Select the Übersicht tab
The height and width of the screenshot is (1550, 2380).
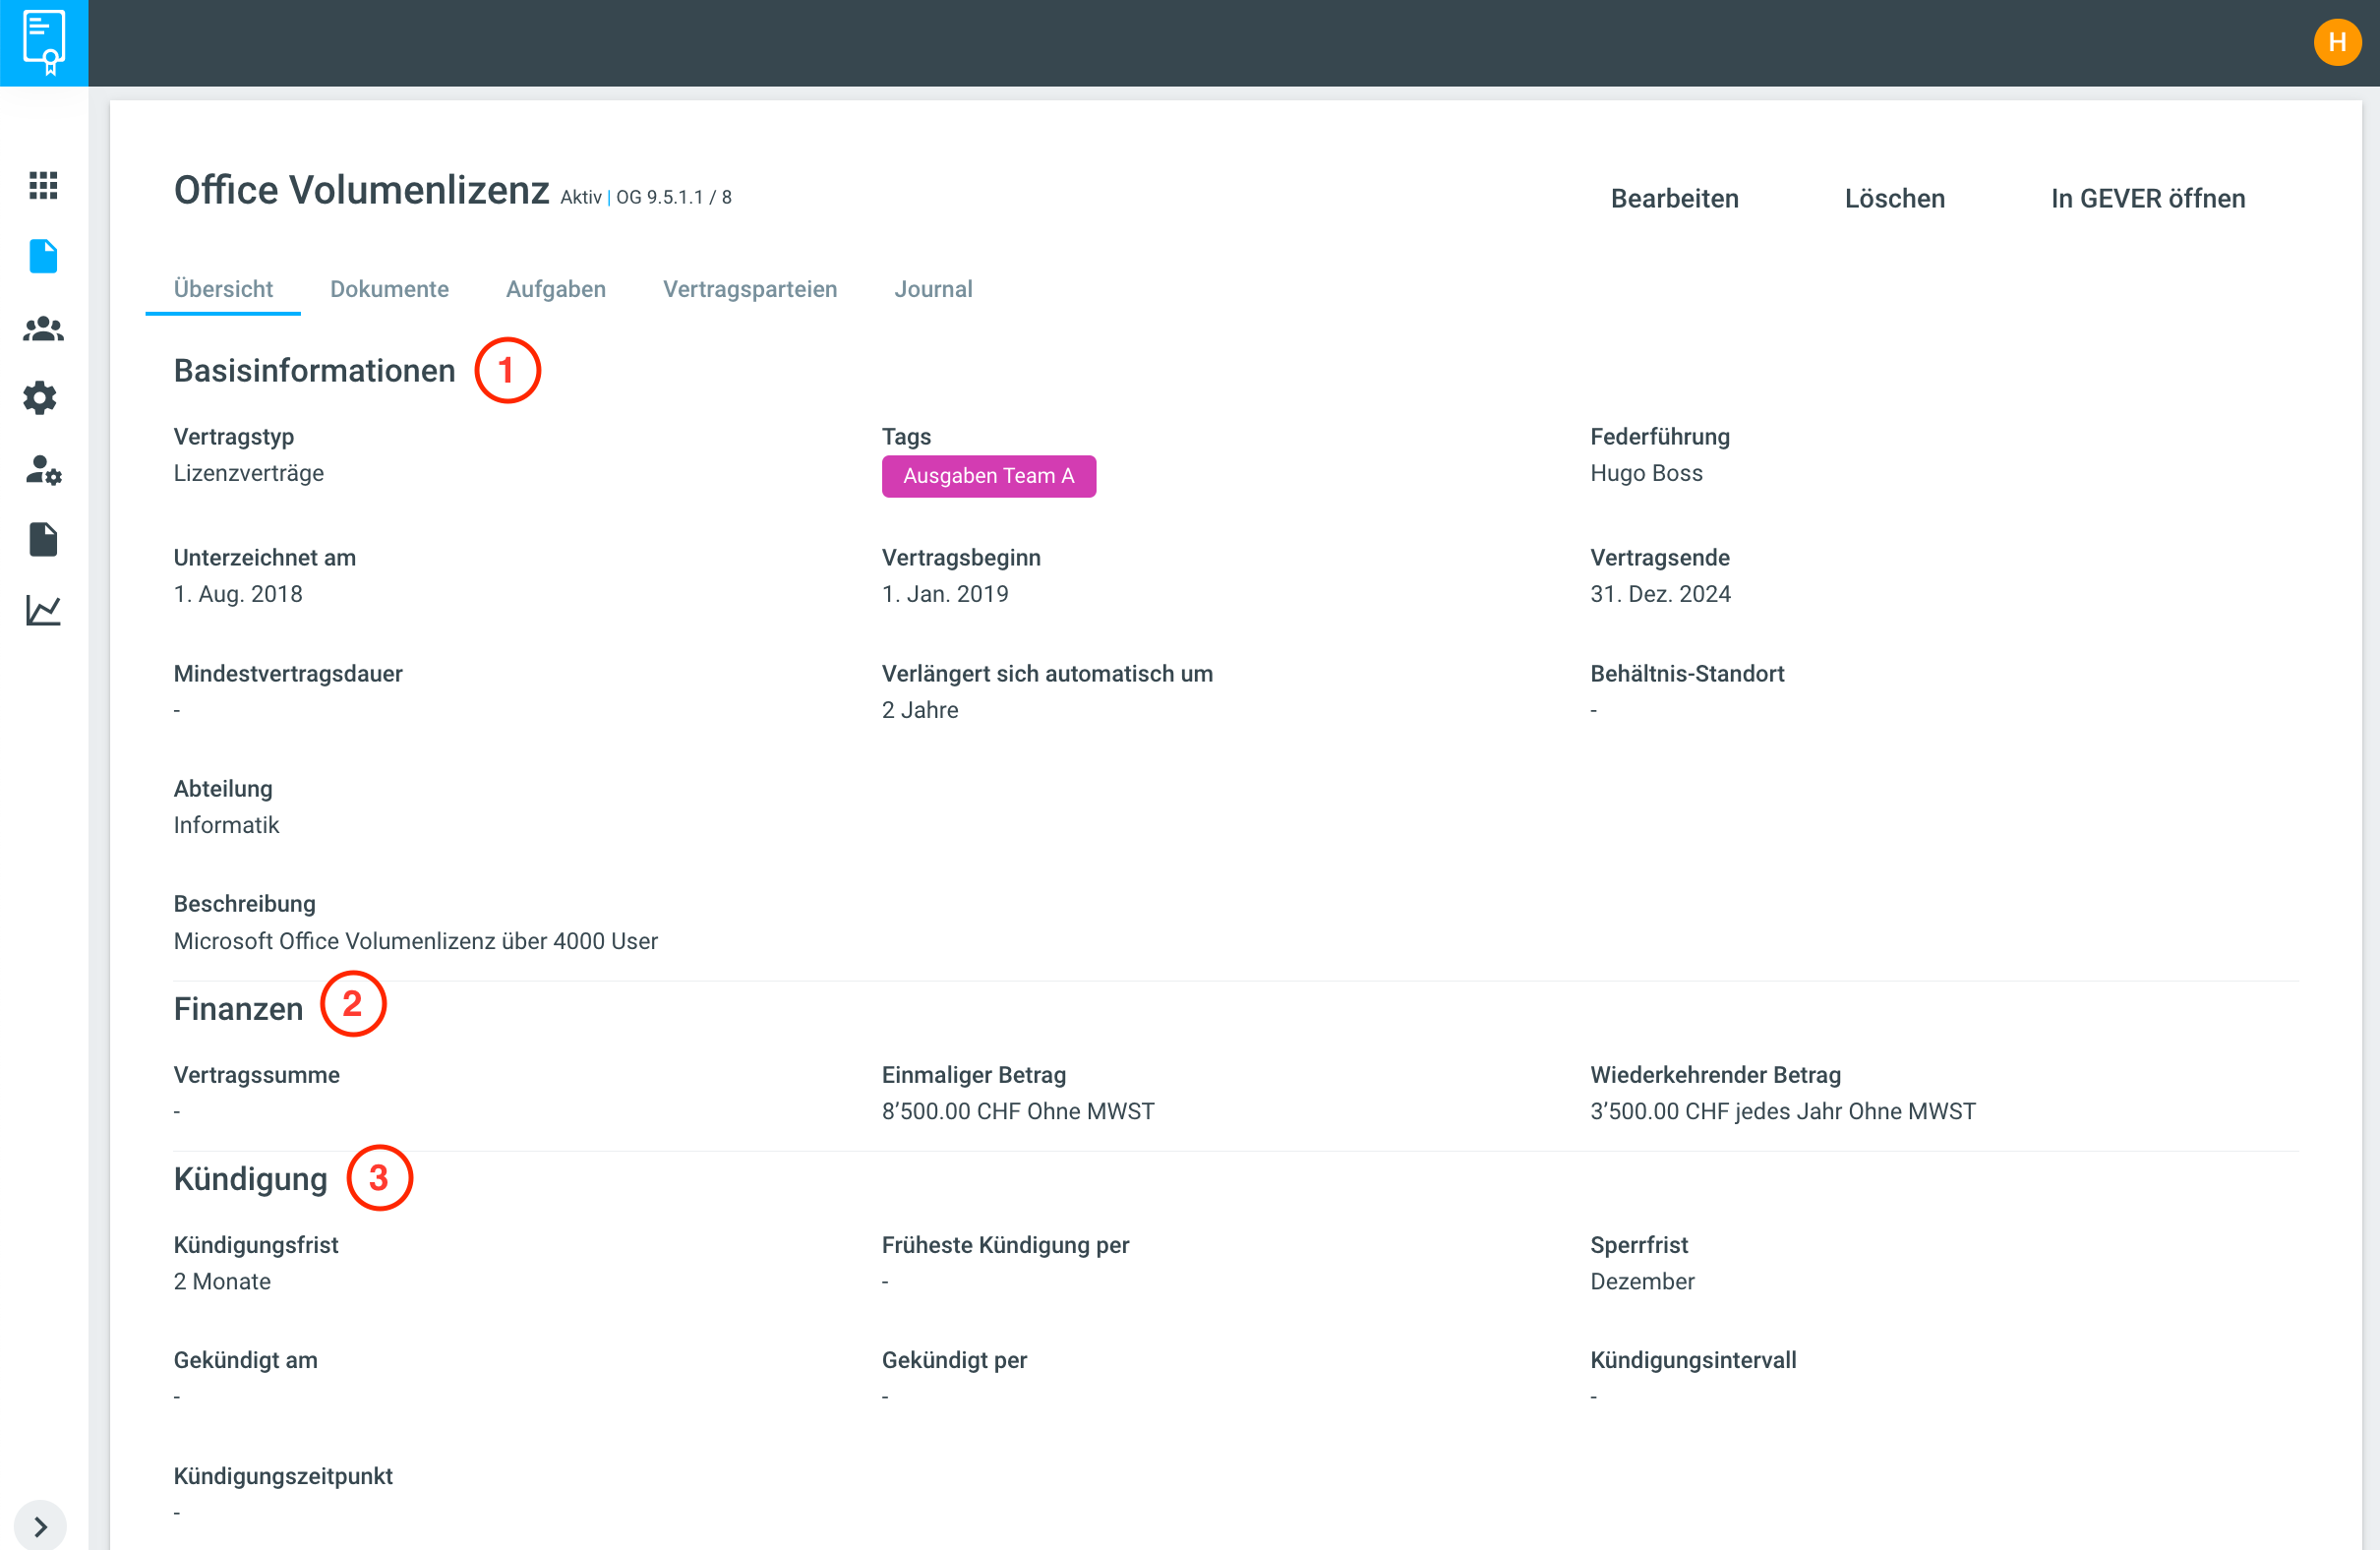[x=223, y=289]
